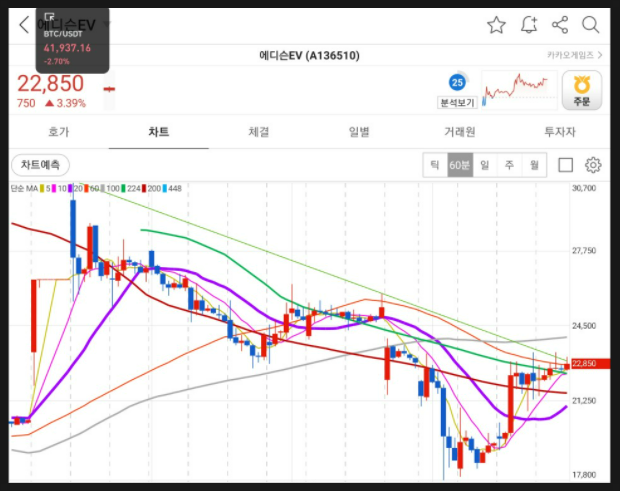Screen dimensions: 620x491
Task: Click the 24,500 axis label
Action: 584,326
